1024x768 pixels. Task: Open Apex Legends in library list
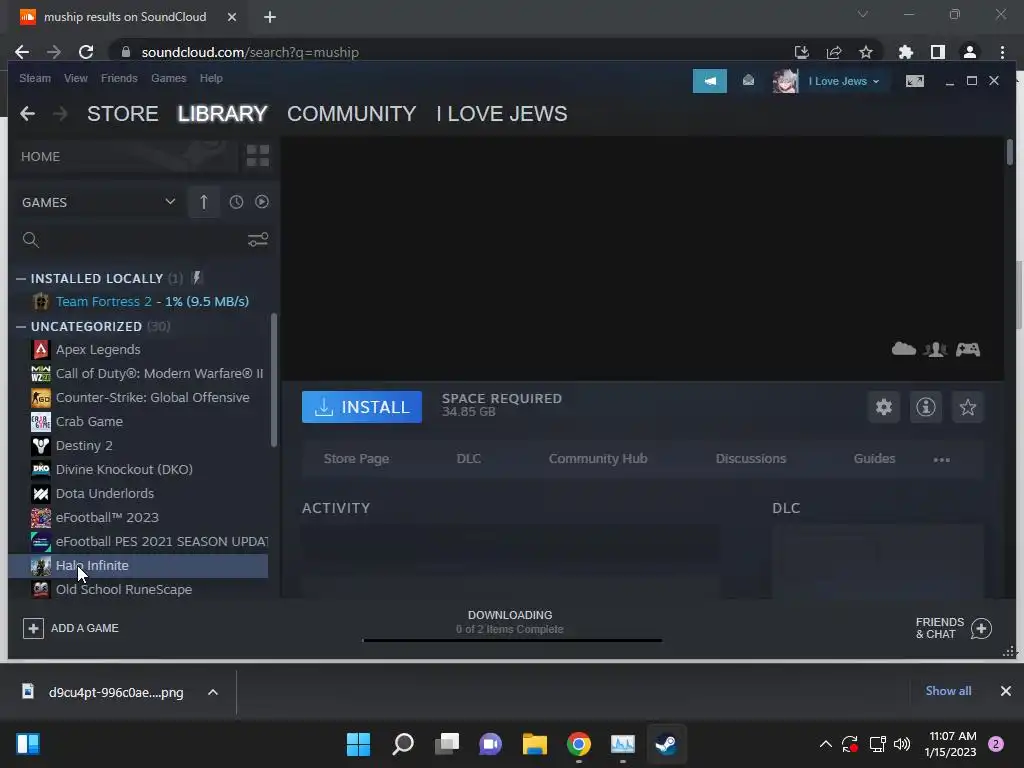coord(98,349)
